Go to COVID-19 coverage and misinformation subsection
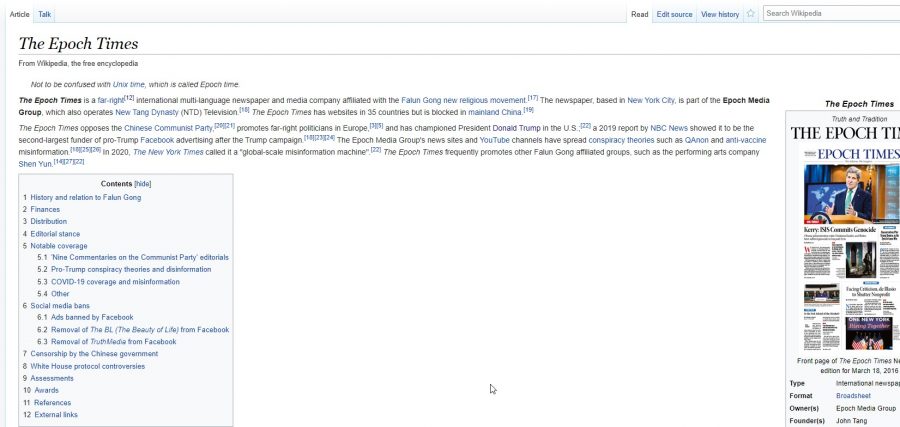 coord(115,282)
